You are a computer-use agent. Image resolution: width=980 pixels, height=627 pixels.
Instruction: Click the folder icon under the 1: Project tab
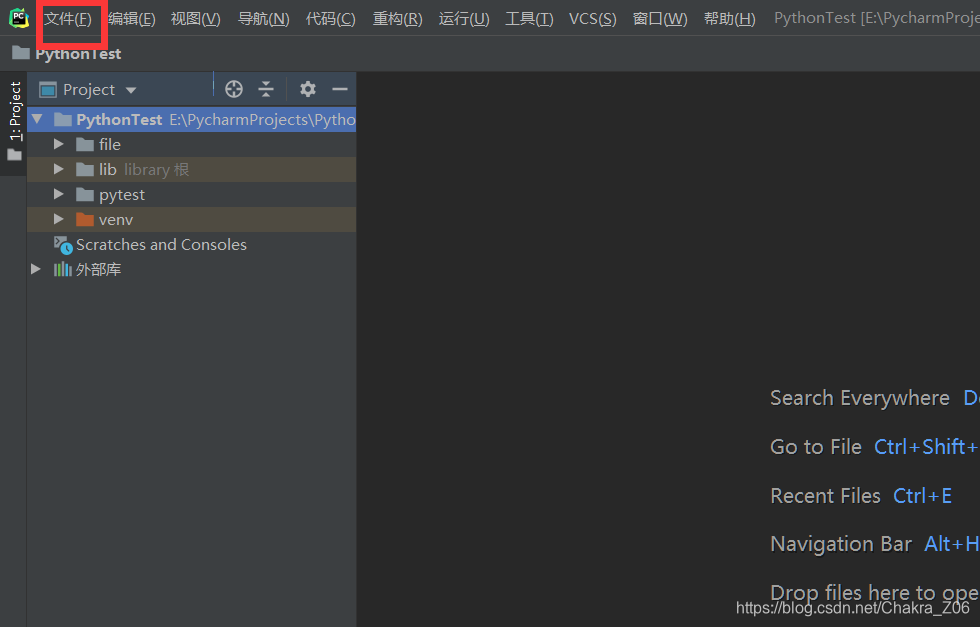point(14,154)
